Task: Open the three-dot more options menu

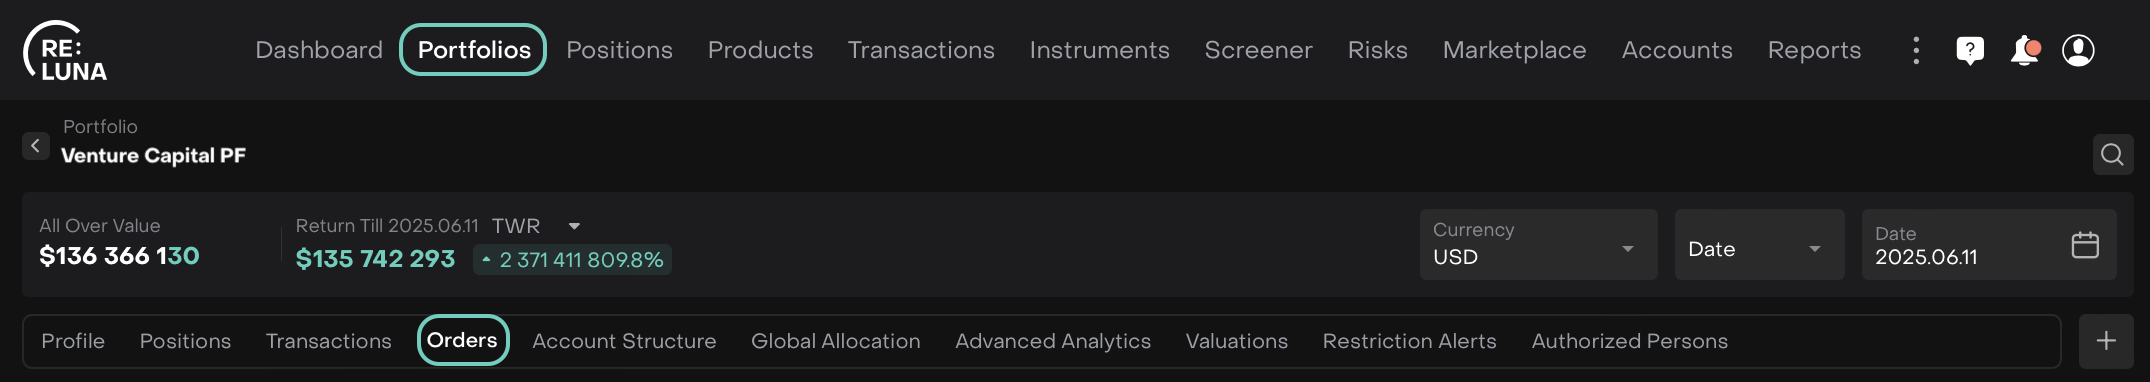Action: tap(1916, 50)
